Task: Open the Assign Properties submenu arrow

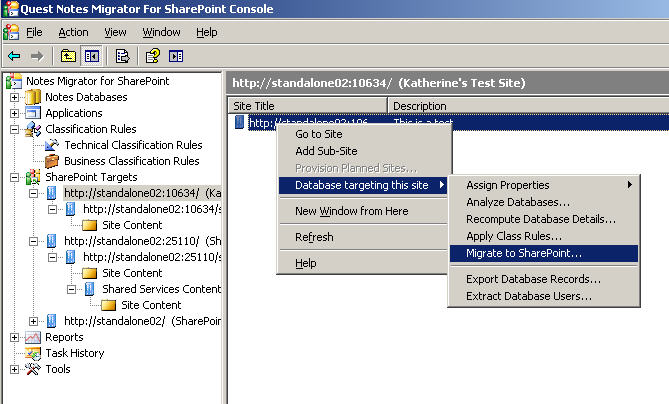Action: (x=629, y=185)
